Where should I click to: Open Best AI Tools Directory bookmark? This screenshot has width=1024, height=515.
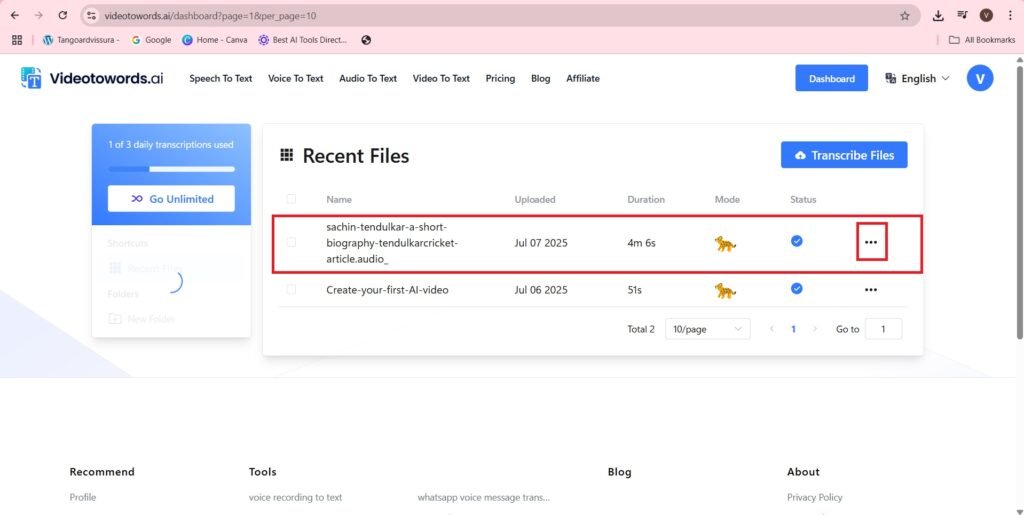[302, 40]
